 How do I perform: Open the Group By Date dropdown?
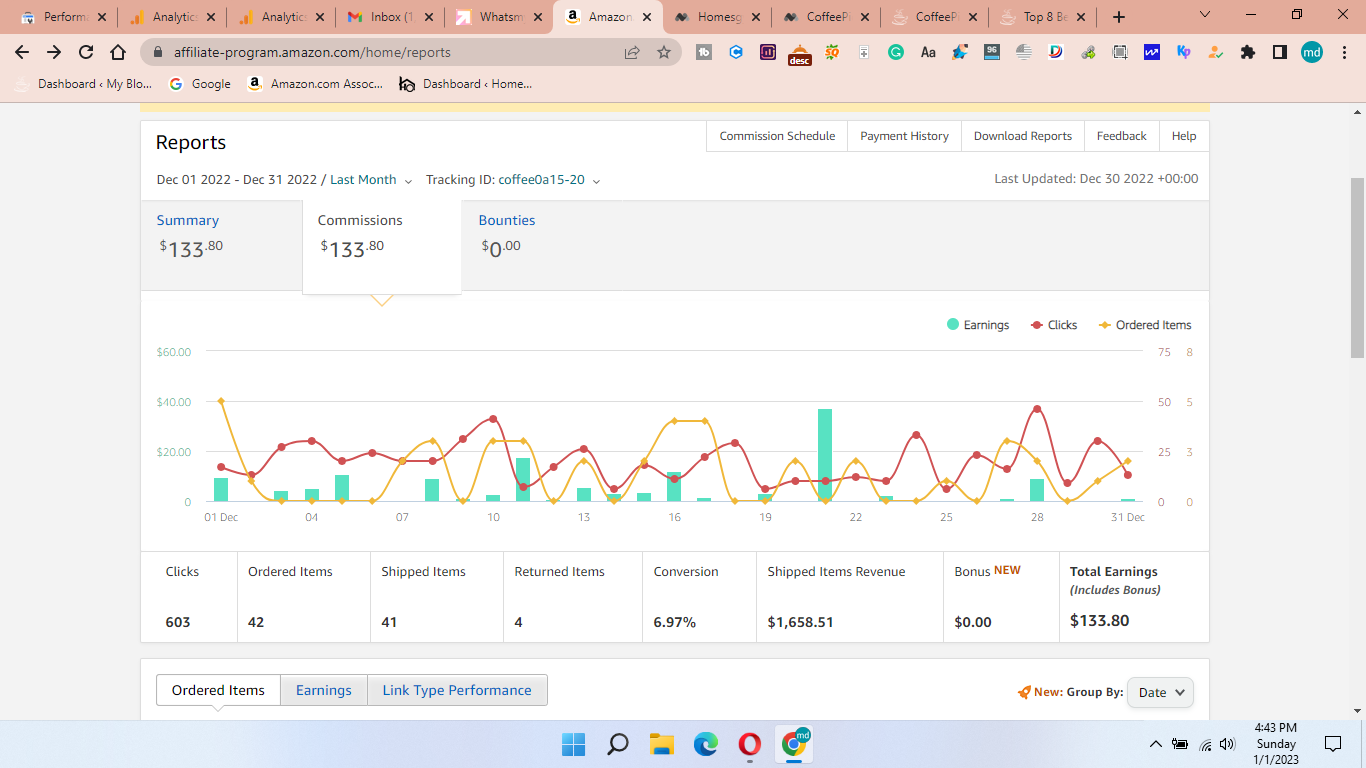(1160, 692)
